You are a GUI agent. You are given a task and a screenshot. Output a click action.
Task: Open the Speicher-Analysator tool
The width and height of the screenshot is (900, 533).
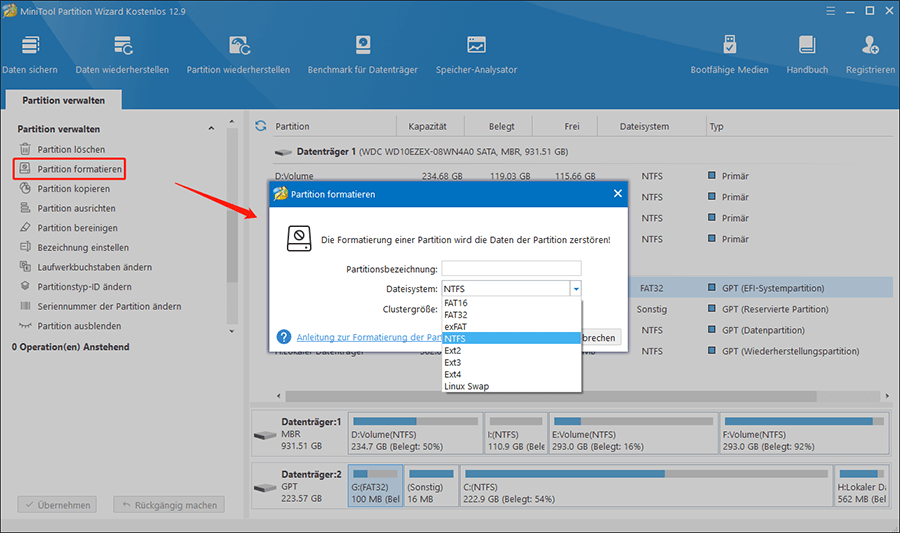pyautogui.click(x=476, y=54)
